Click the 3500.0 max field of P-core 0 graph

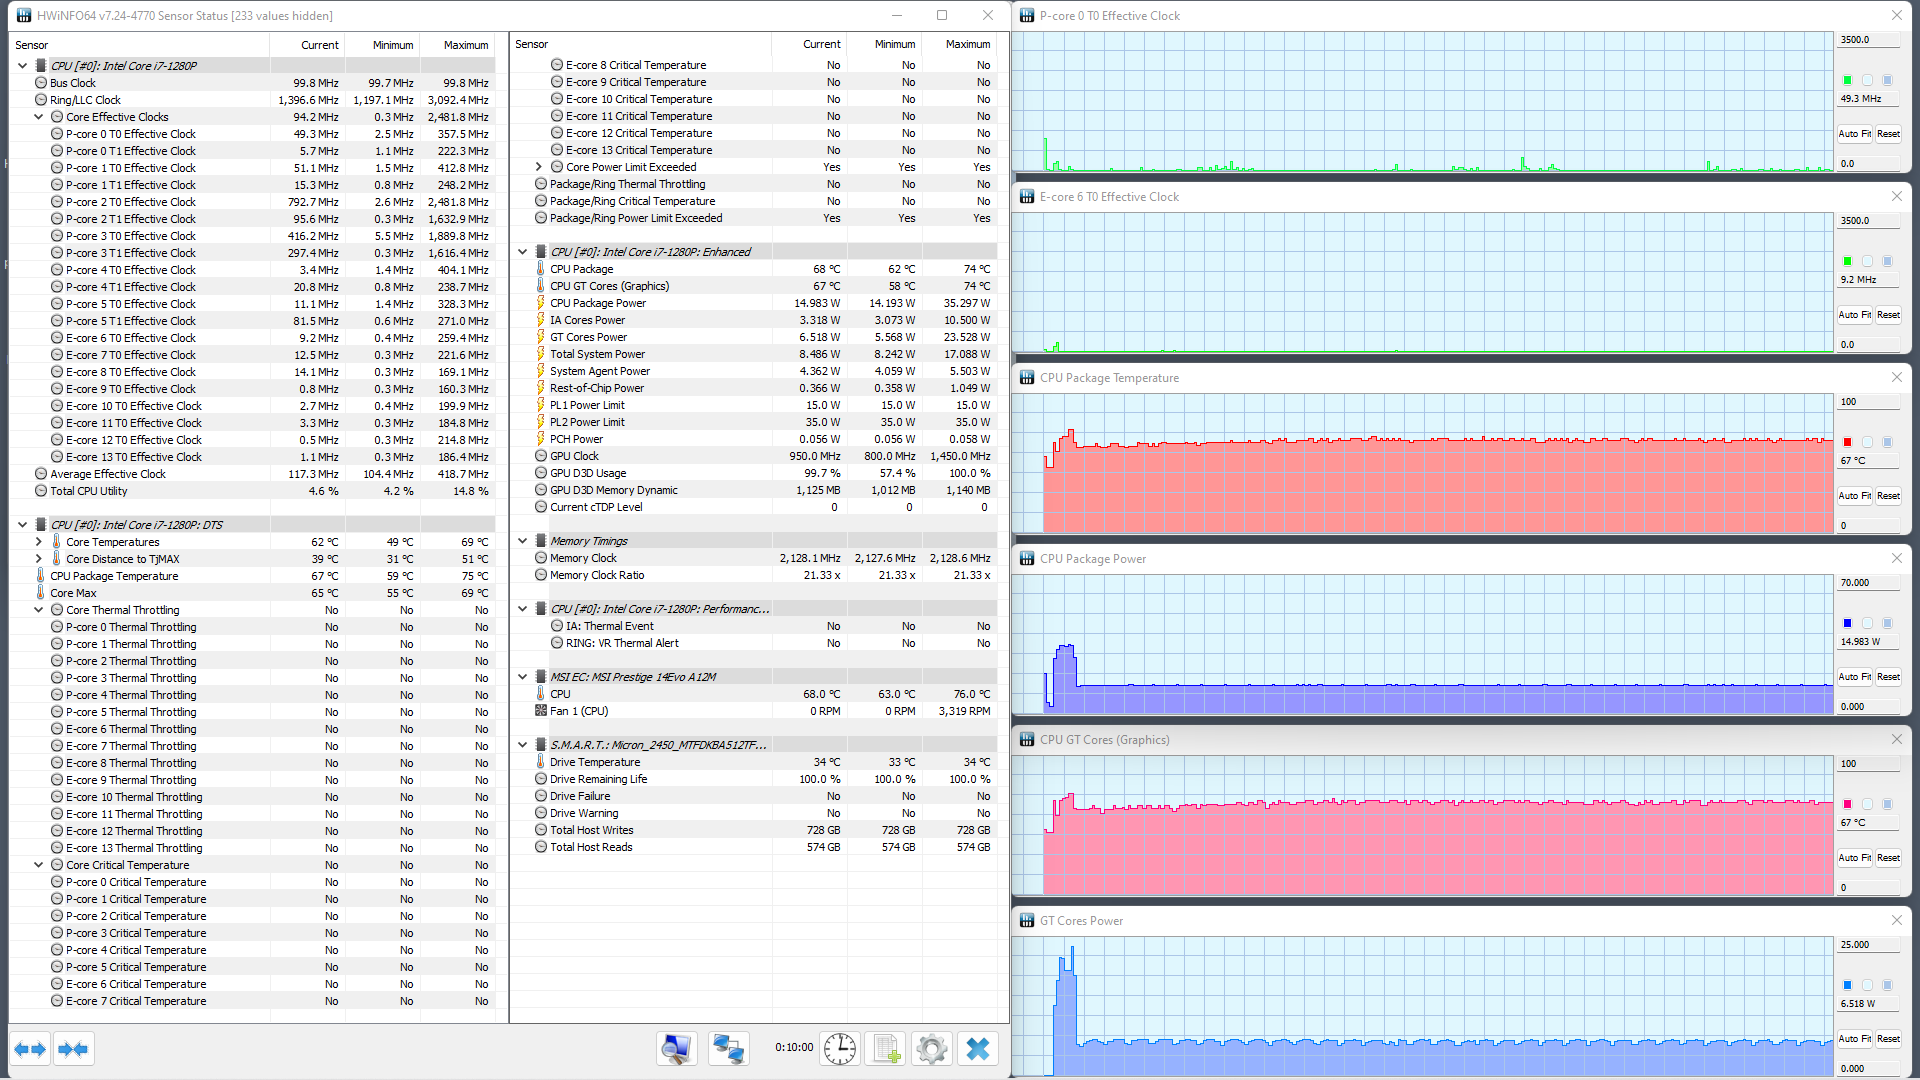coord(1867,40)
